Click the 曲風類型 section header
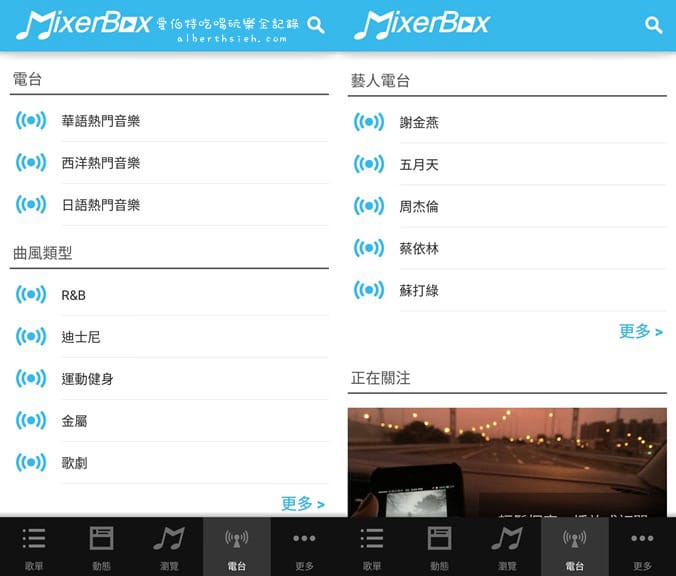The image size is (676, 576). tap(42, 253)
